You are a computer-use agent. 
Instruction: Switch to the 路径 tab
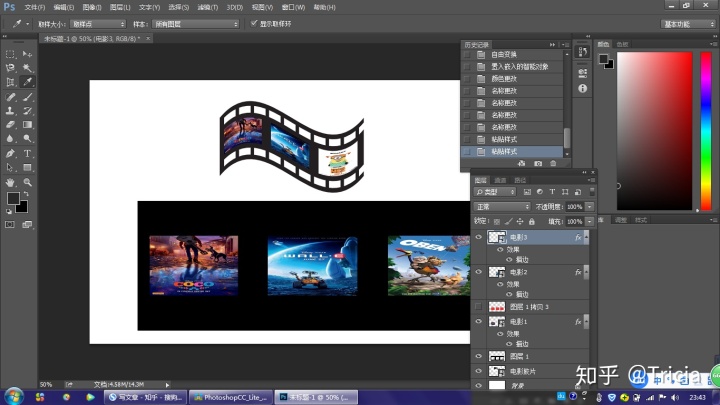coord(520,180)
